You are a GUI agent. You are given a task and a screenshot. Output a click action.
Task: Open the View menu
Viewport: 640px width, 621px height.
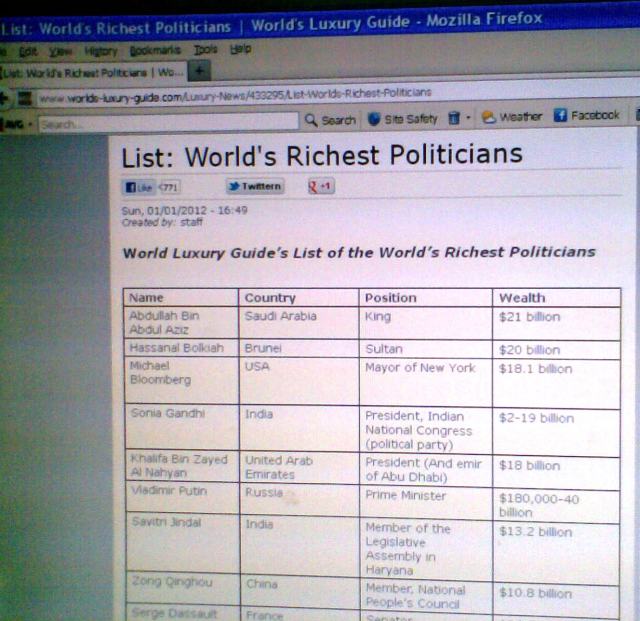point(60,50)
